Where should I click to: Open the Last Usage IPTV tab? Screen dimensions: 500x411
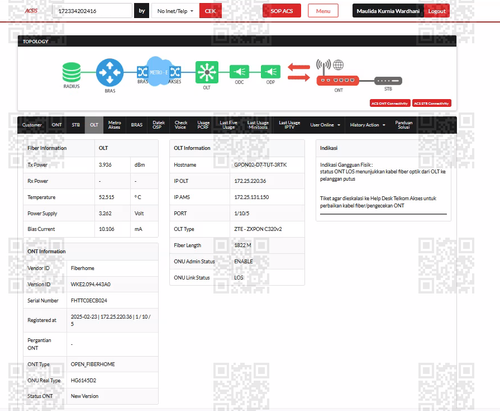pos(289,125)
